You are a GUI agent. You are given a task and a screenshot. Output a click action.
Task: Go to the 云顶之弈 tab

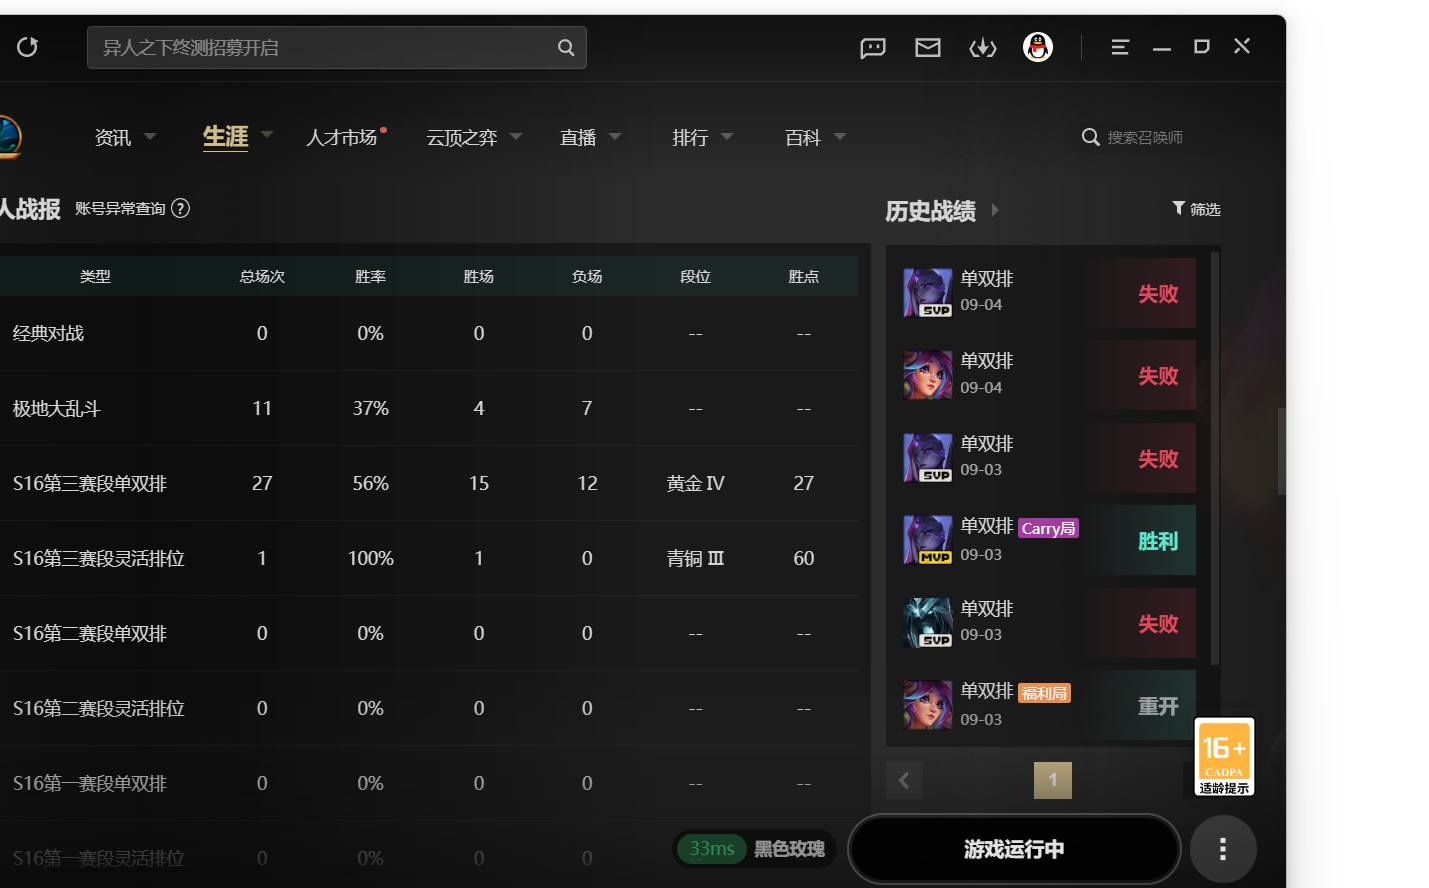click(462, 137)
